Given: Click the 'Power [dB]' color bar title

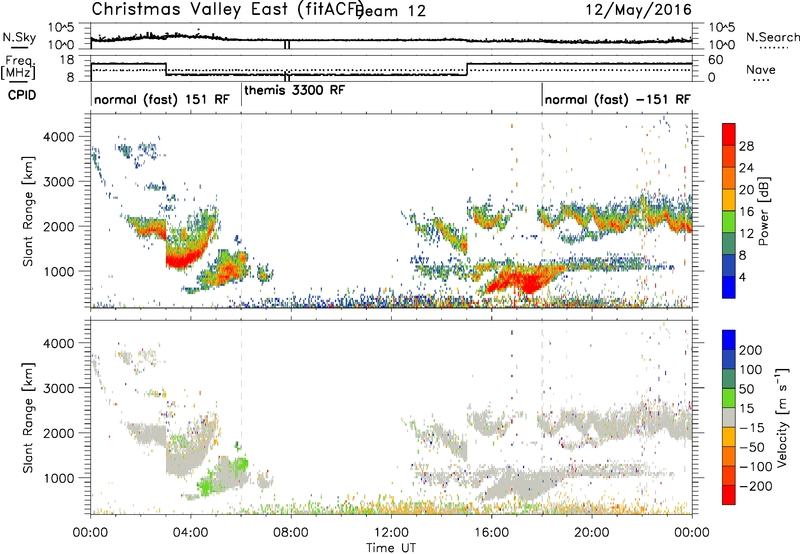Looking at the screenshot, I should click(x=763, y=211).
